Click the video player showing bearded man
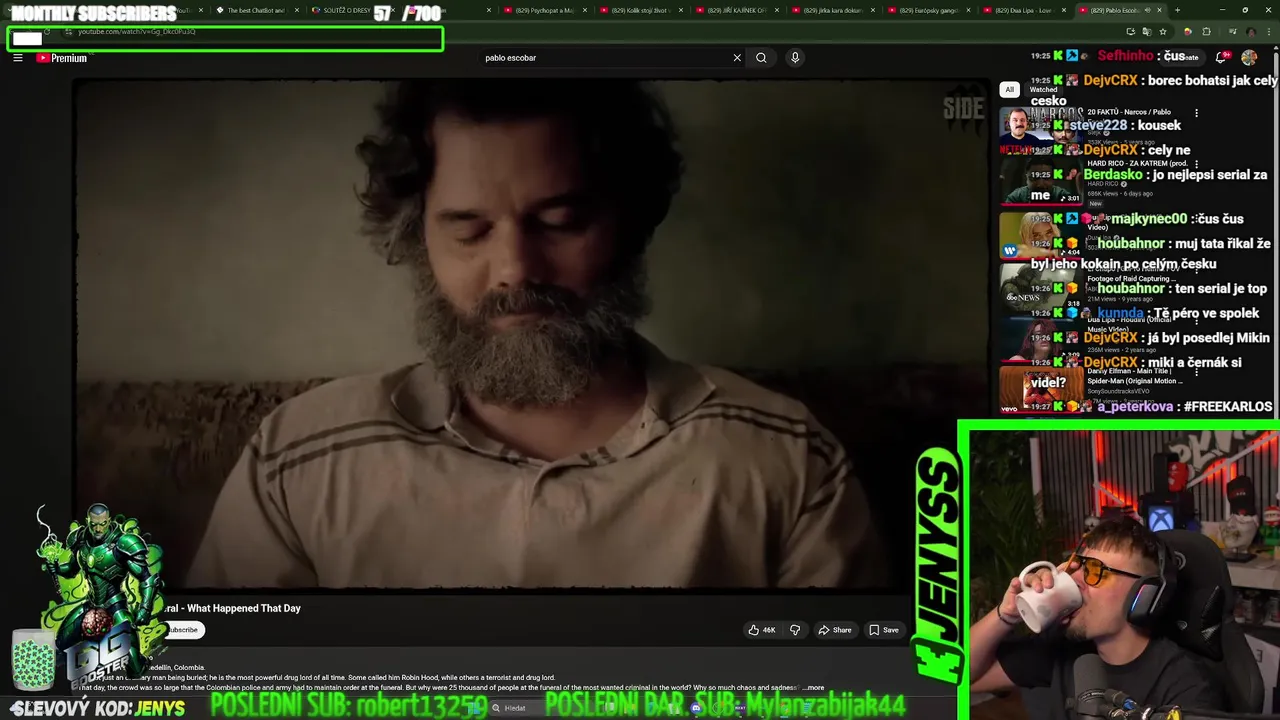Image resolution: width=1280 pixels, height=720 pixels. [530, 335]
